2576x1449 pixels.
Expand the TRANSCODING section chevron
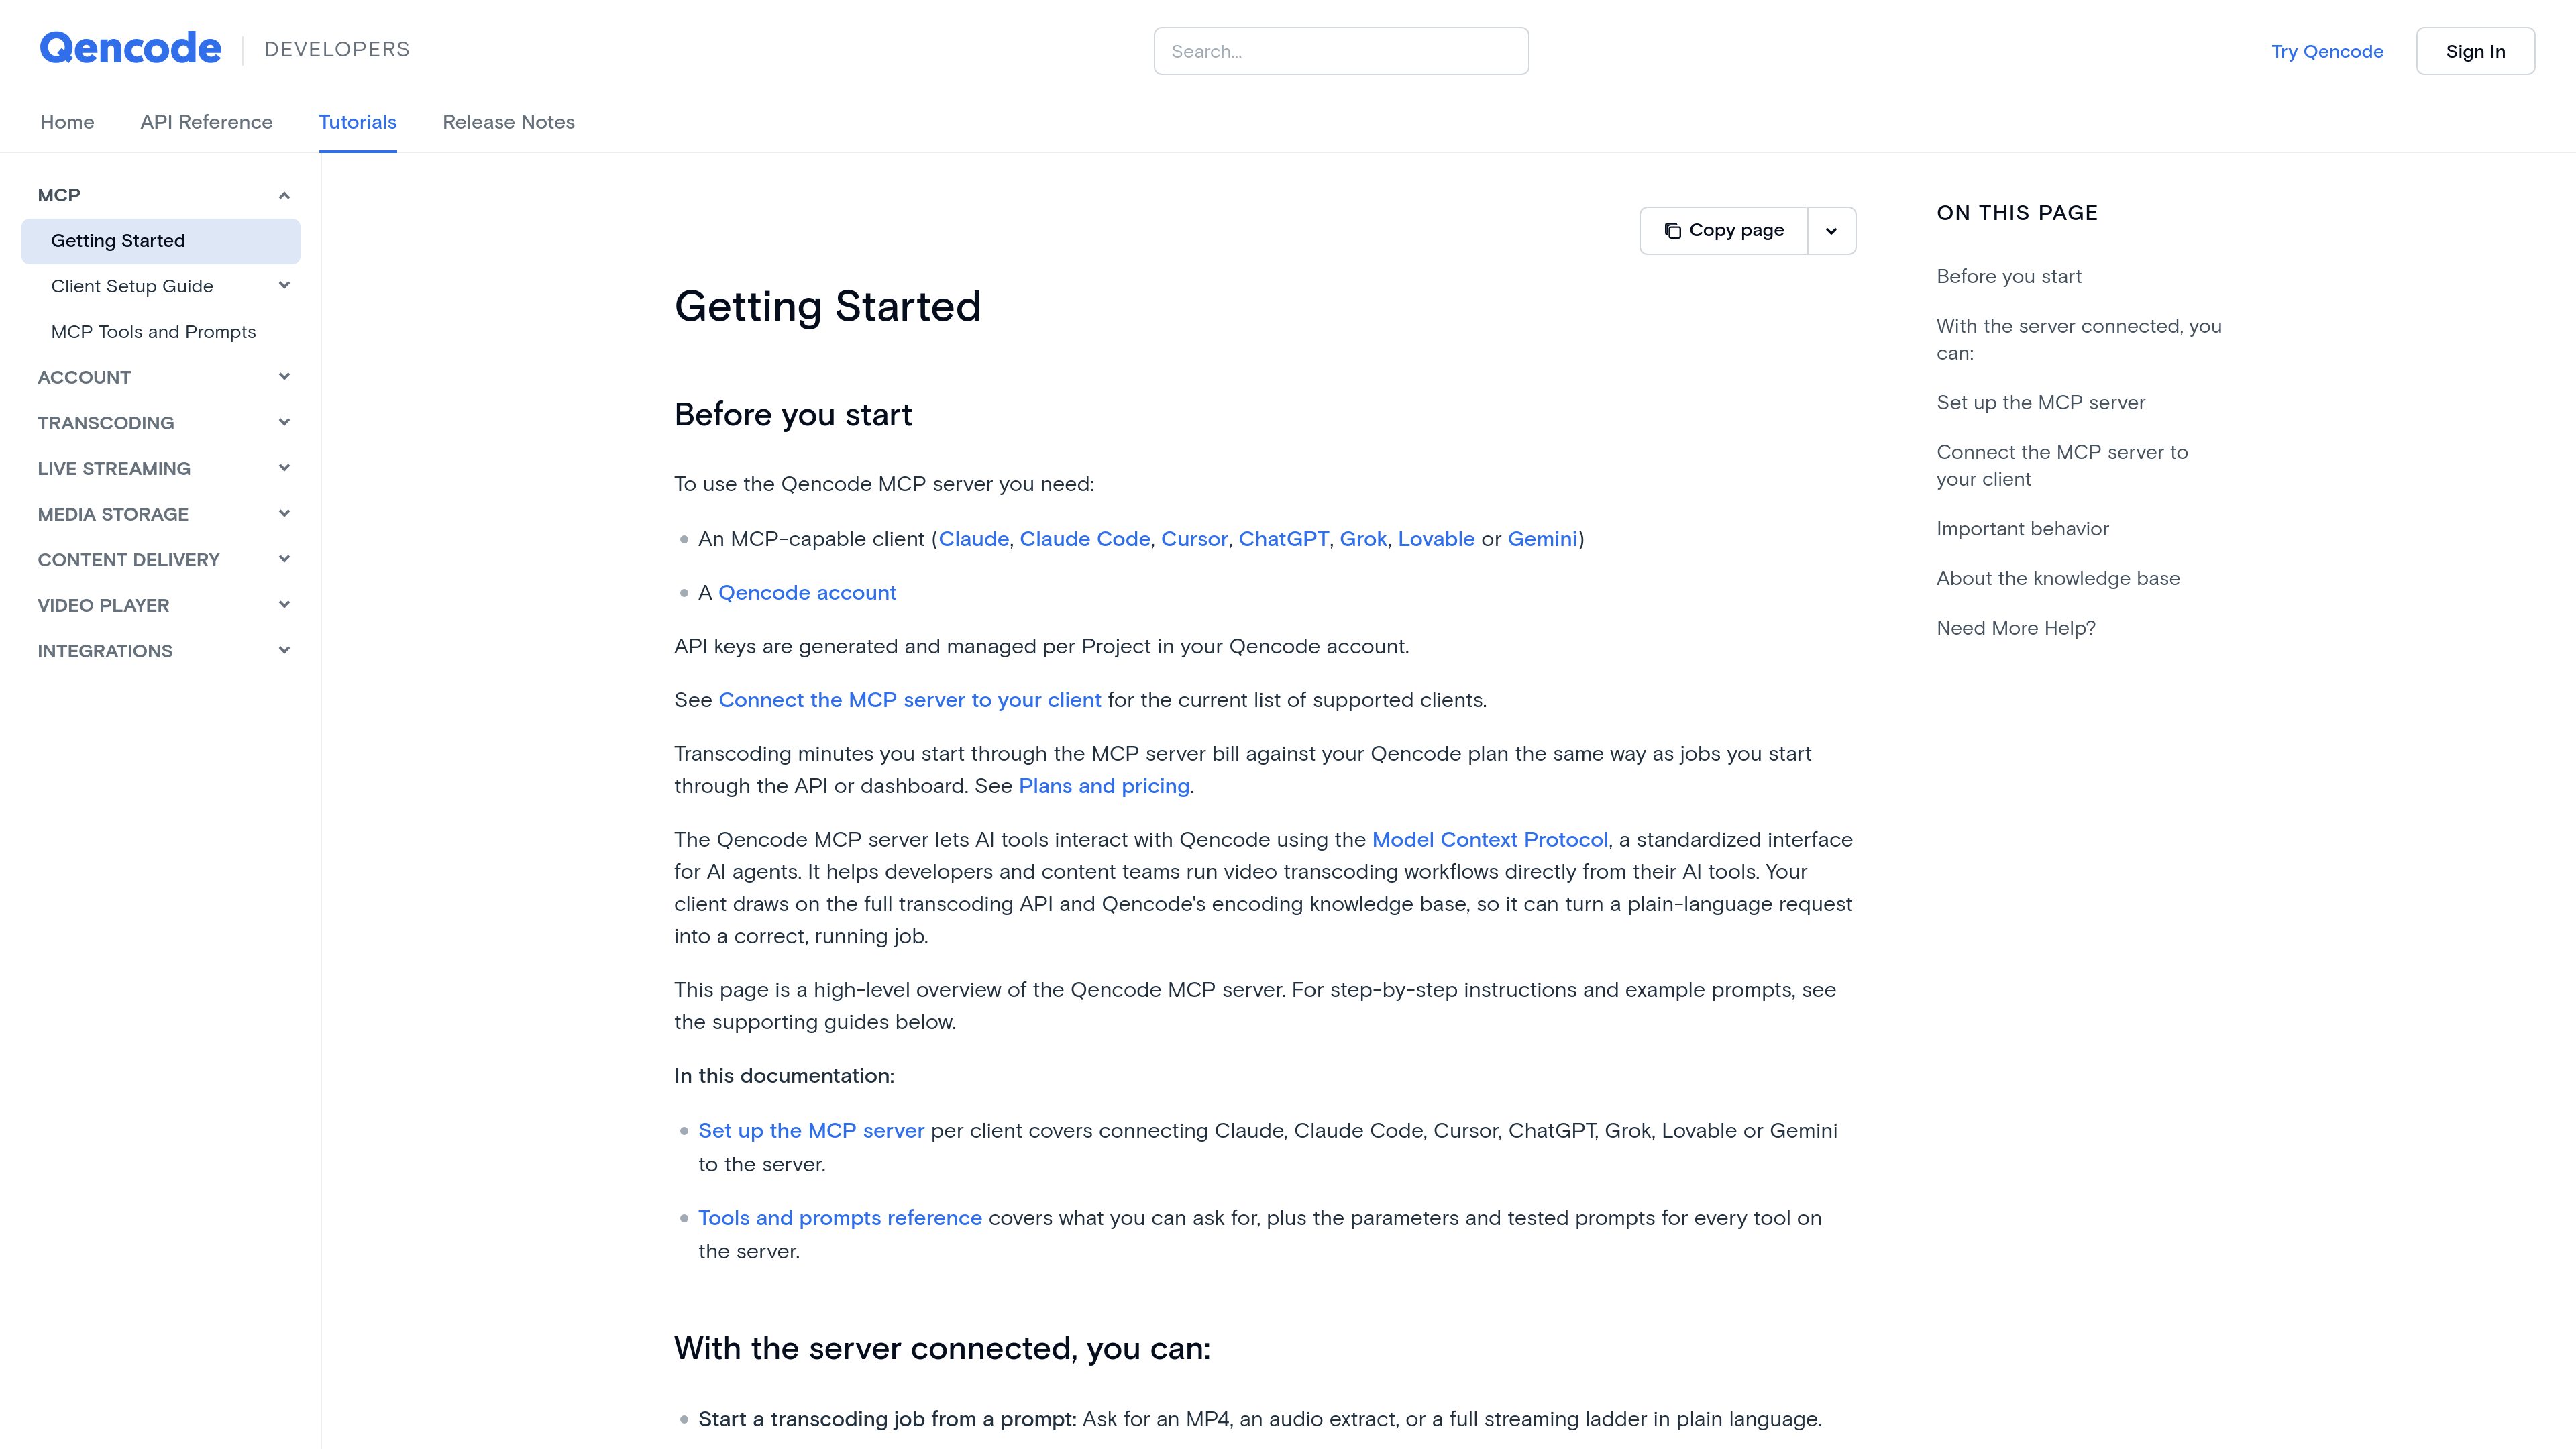[x=284, y=423]
